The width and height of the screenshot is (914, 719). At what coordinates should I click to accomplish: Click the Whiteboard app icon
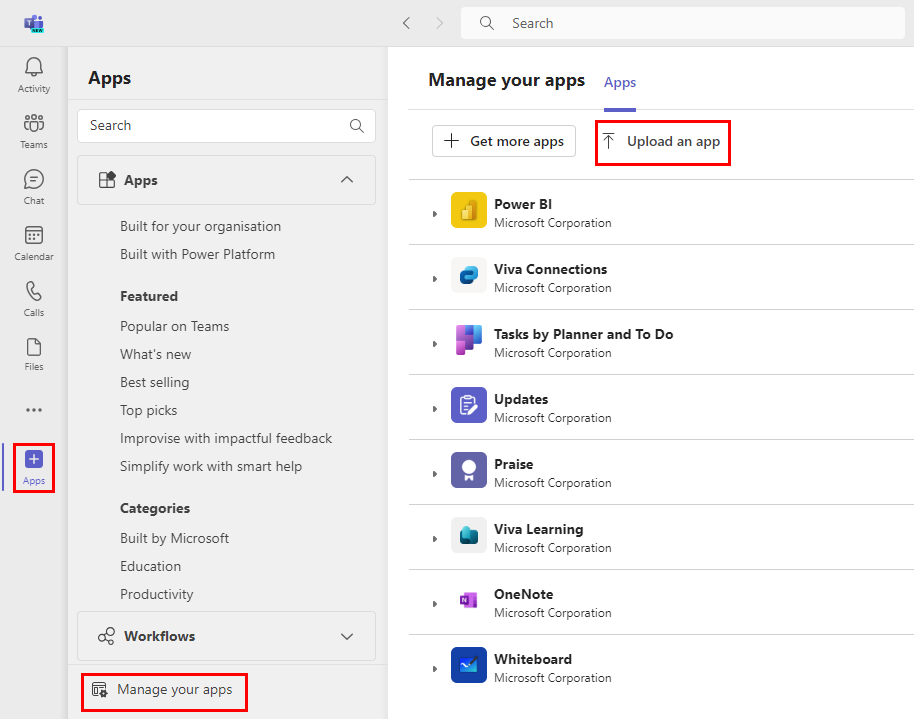[468, 667]
